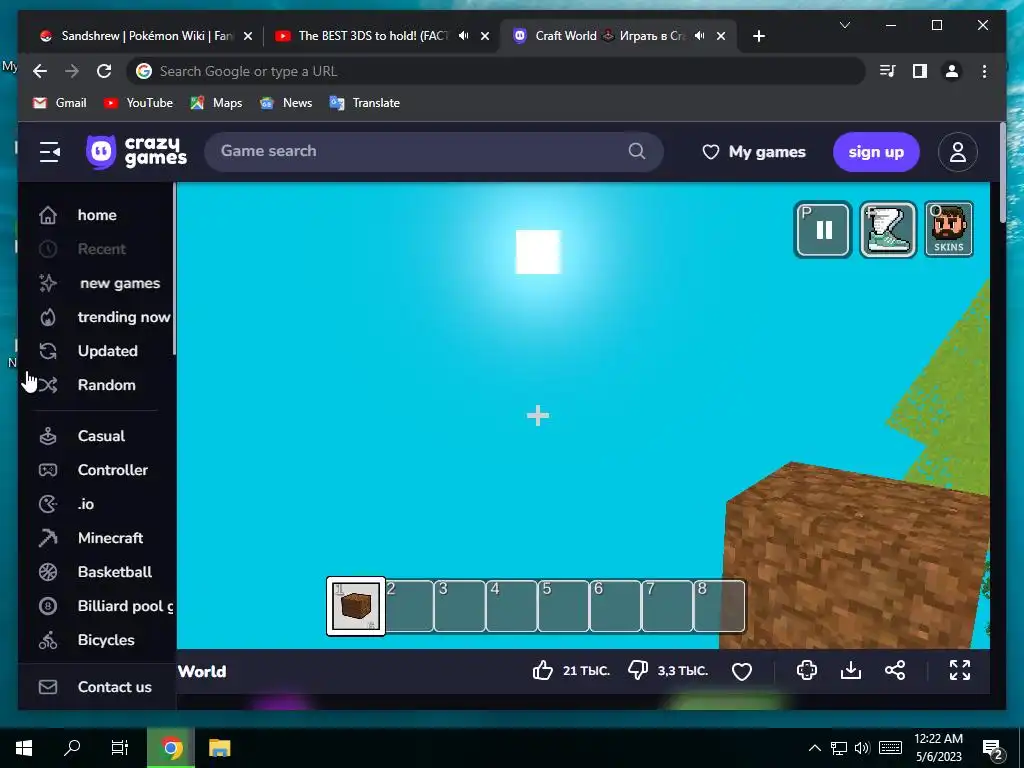This screenshot has width=1024, height=768.
Task: Select hotbar slot 4
Action: coord(511,606)
